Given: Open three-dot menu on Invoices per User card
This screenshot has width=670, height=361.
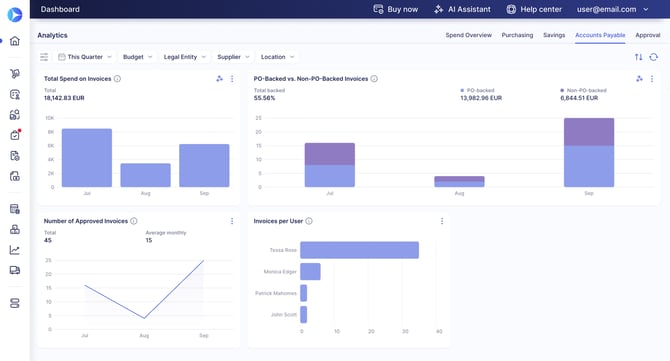Looking at the screenshot, I should click(x=442, y=221).
